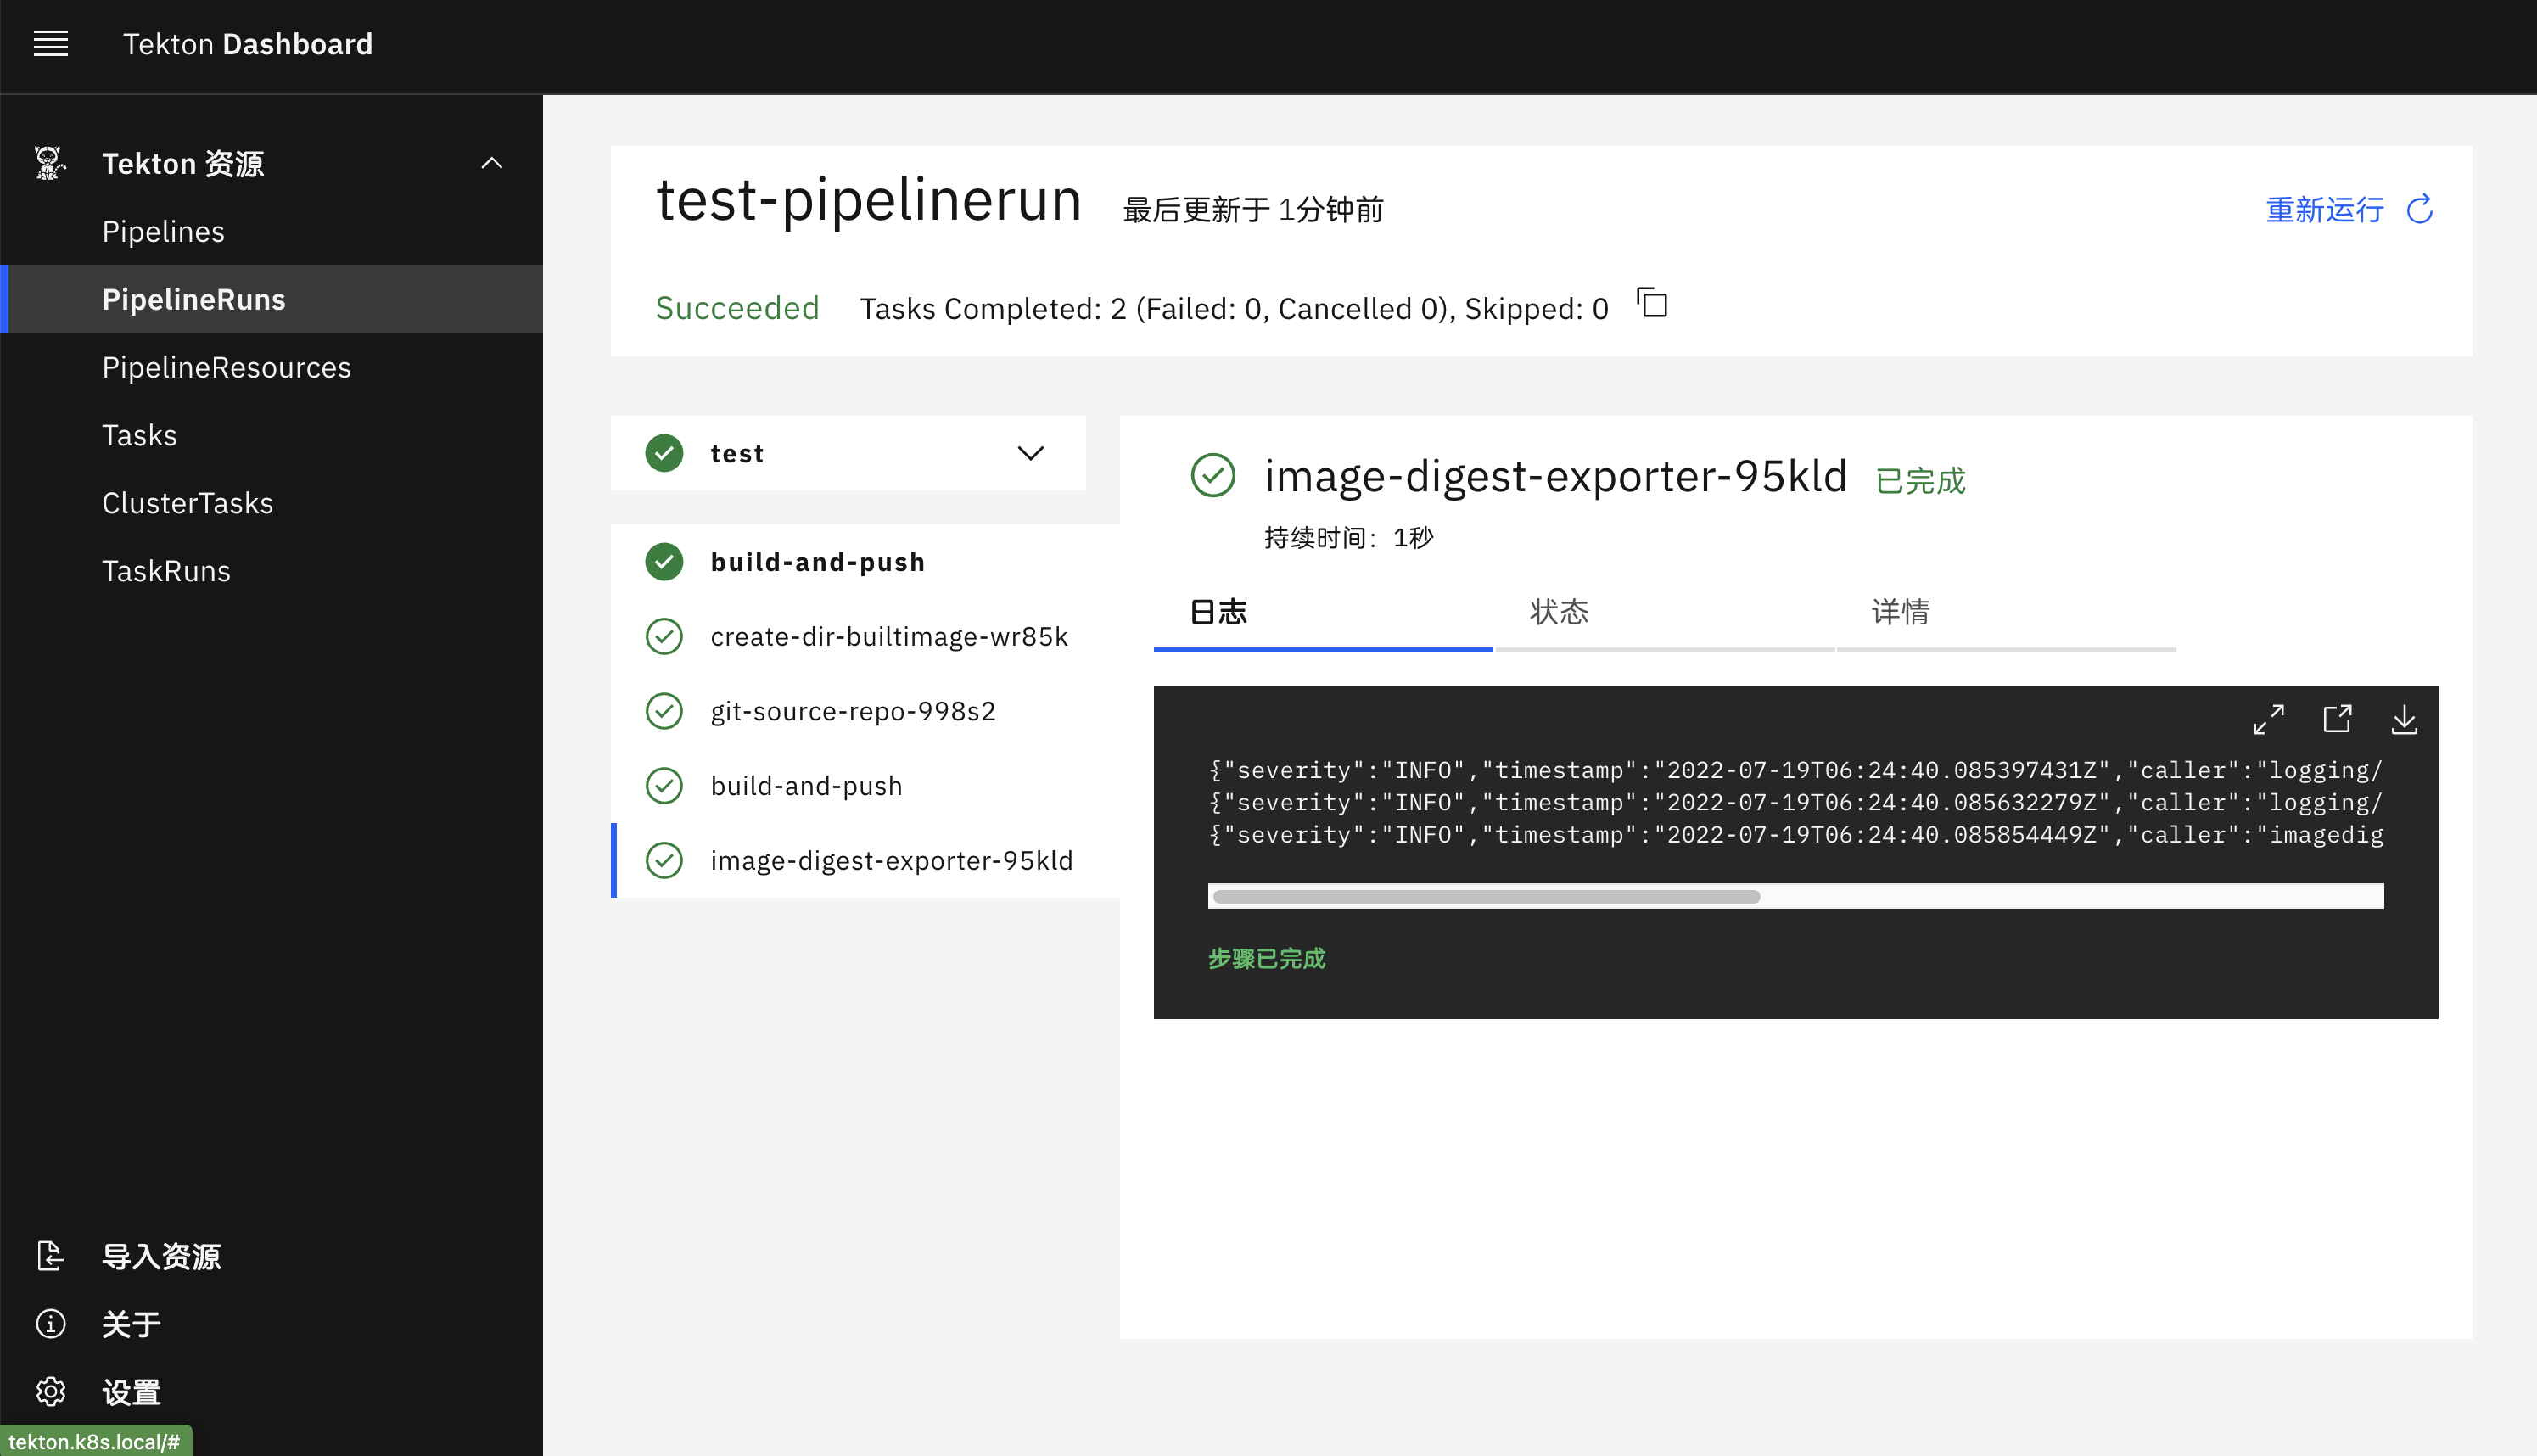The width and height of the screenshot is (2537, 1456).
Task: Click the 重新运行 rerun button
Action: tap(2349, 209)
